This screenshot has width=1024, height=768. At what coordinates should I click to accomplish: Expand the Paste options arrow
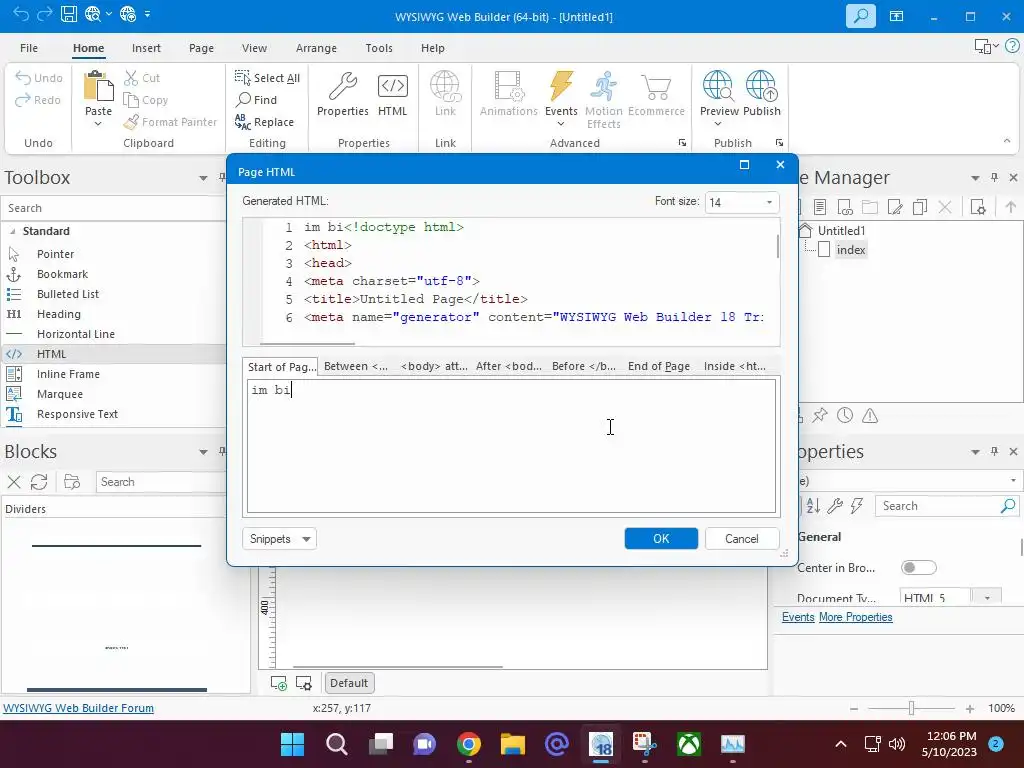pos(98,123)
